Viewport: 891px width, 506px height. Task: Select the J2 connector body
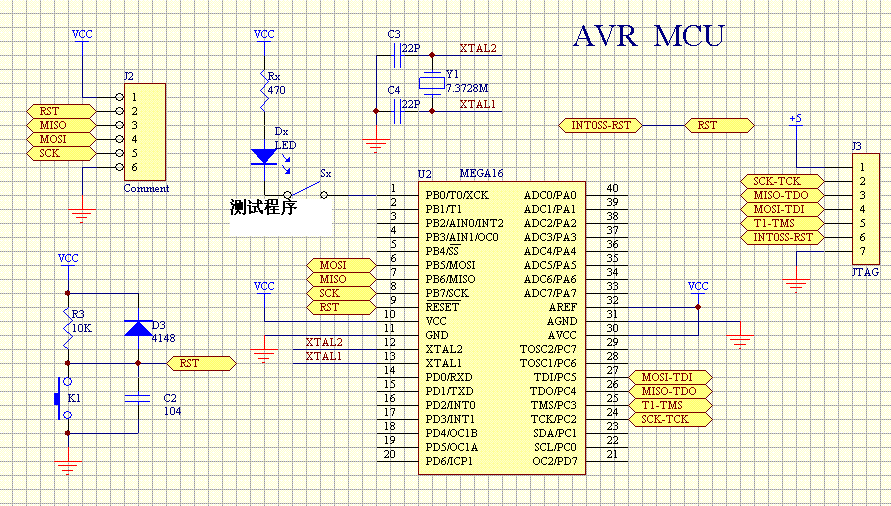(143, 131)
